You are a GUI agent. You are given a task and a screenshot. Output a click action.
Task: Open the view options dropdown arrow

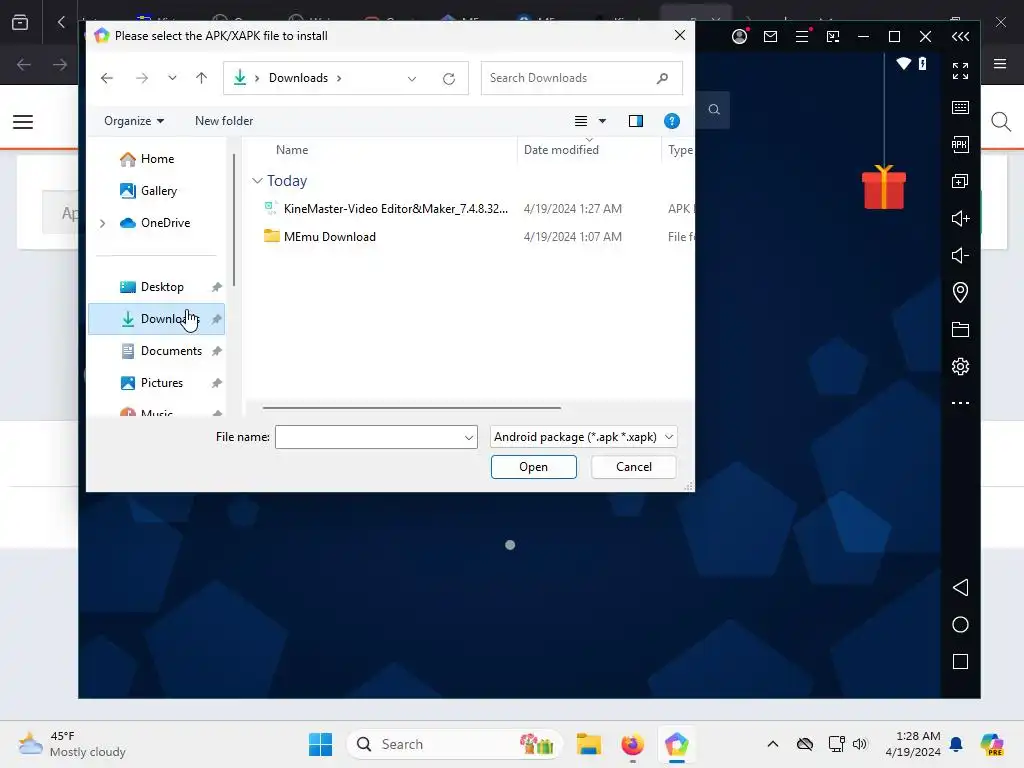pyautogui.click(x=602, y=121)
